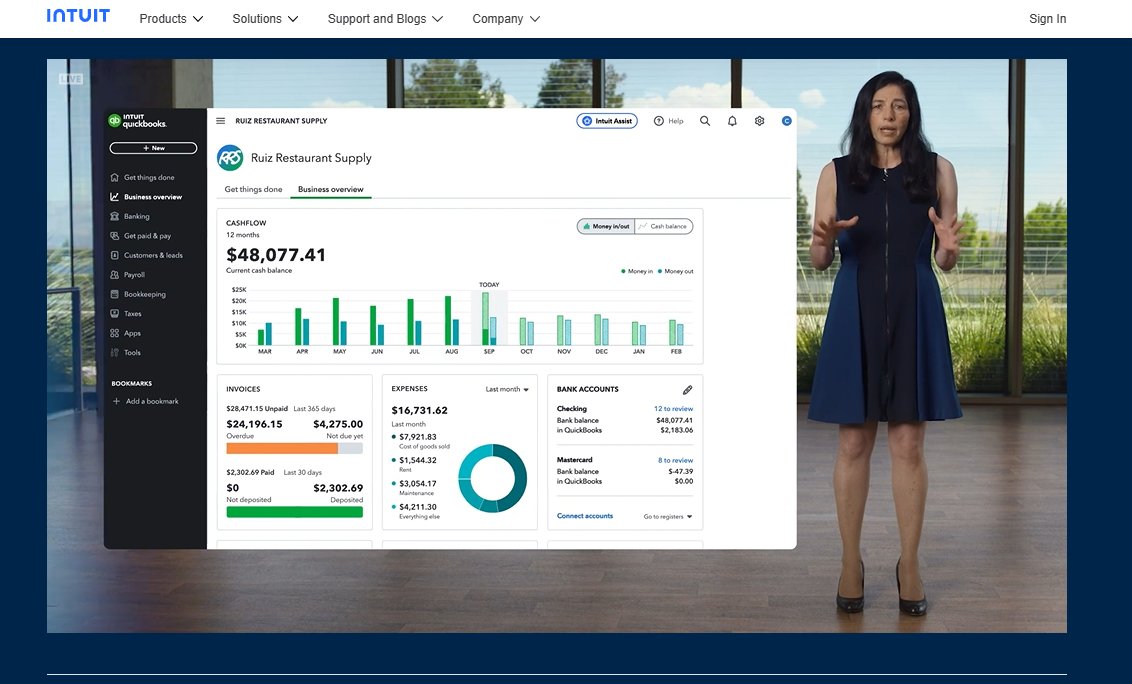Image resolution: width=1132 pixels, height=684 pixels.
Task: Toggle the Money in/out view
Action: click(x=606, y=226)
